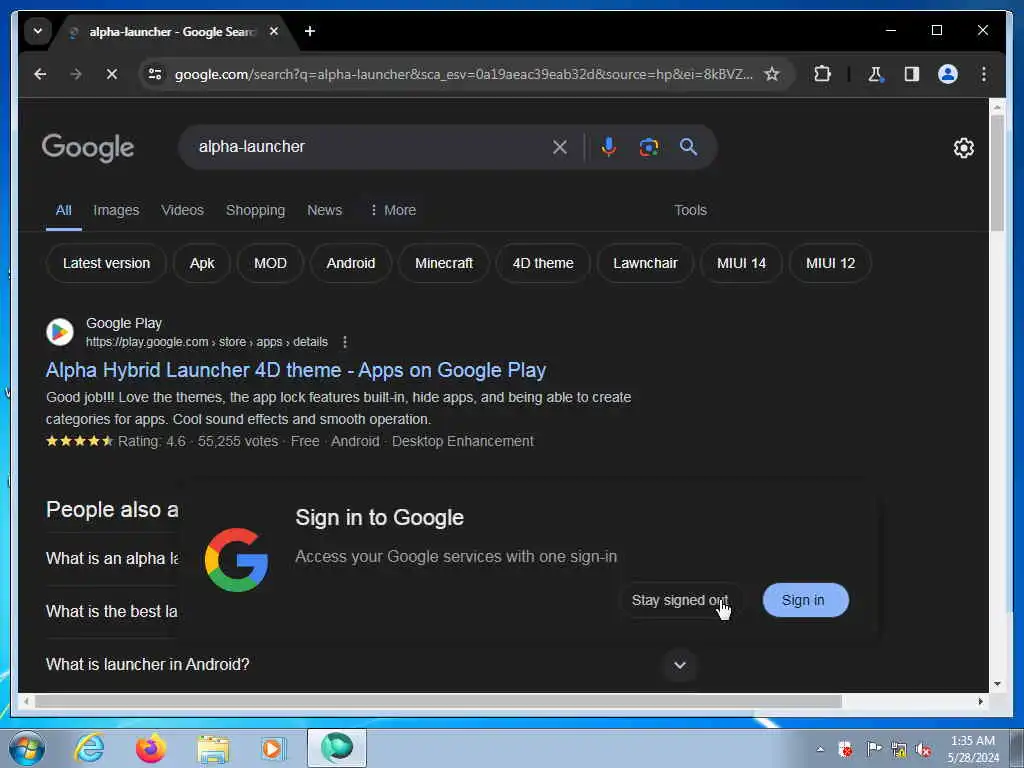Open the tab search dropdown arrow
Viewport: 1024px width, 768px height.
click(38, 31)
